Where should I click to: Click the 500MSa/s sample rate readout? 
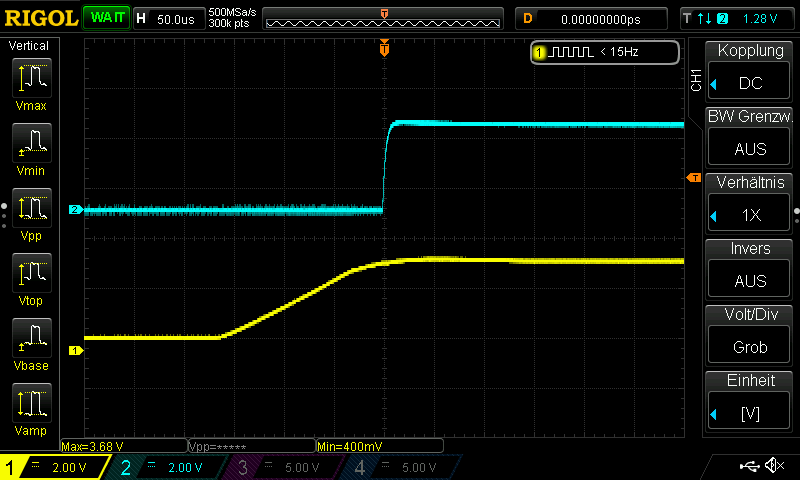232,12
